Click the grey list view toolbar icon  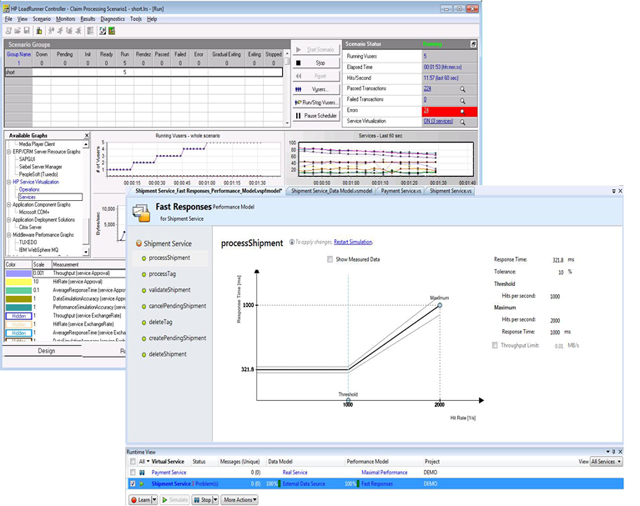click(90, 31)
